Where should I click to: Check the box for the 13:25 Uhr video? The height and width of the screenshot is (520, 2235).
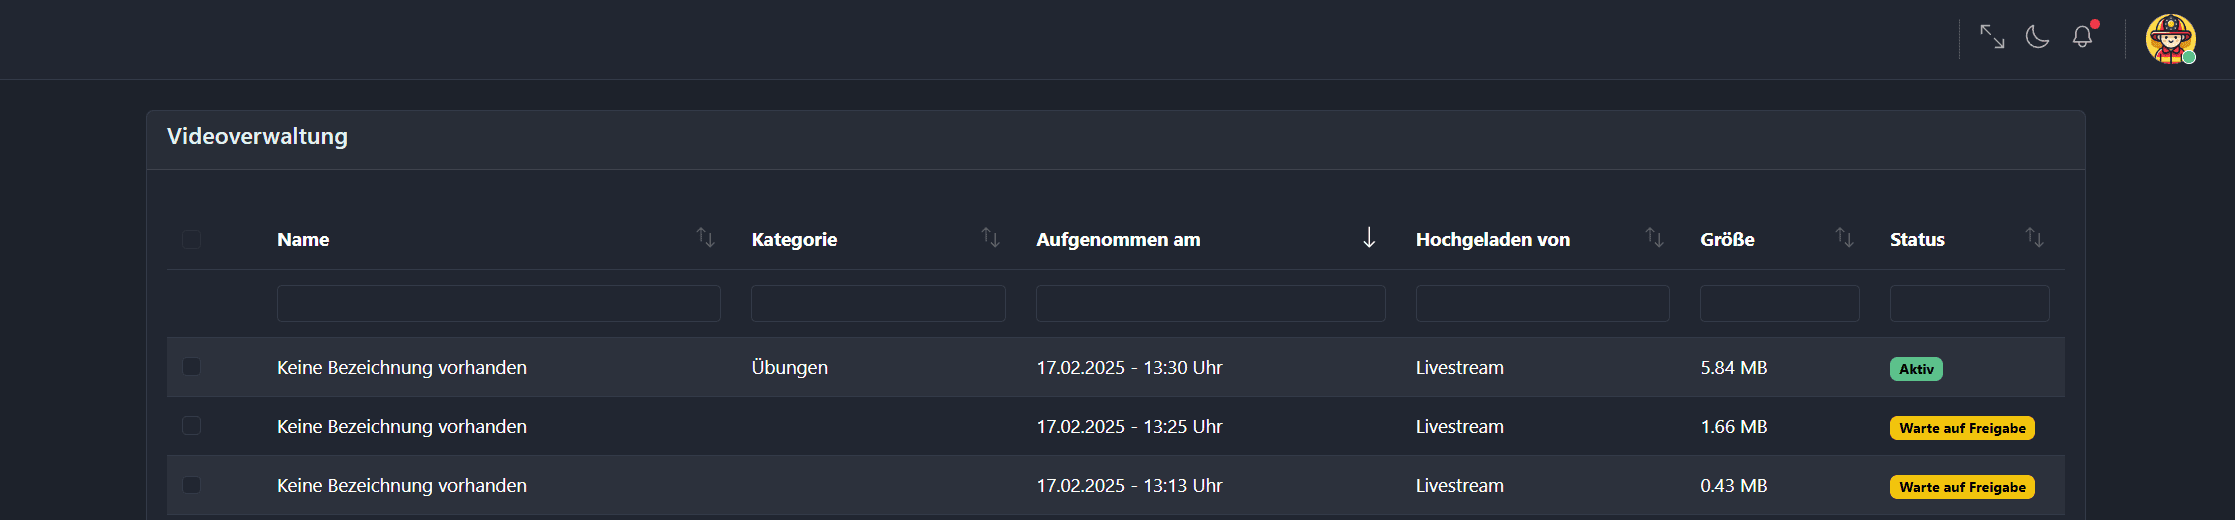point(191,426)
